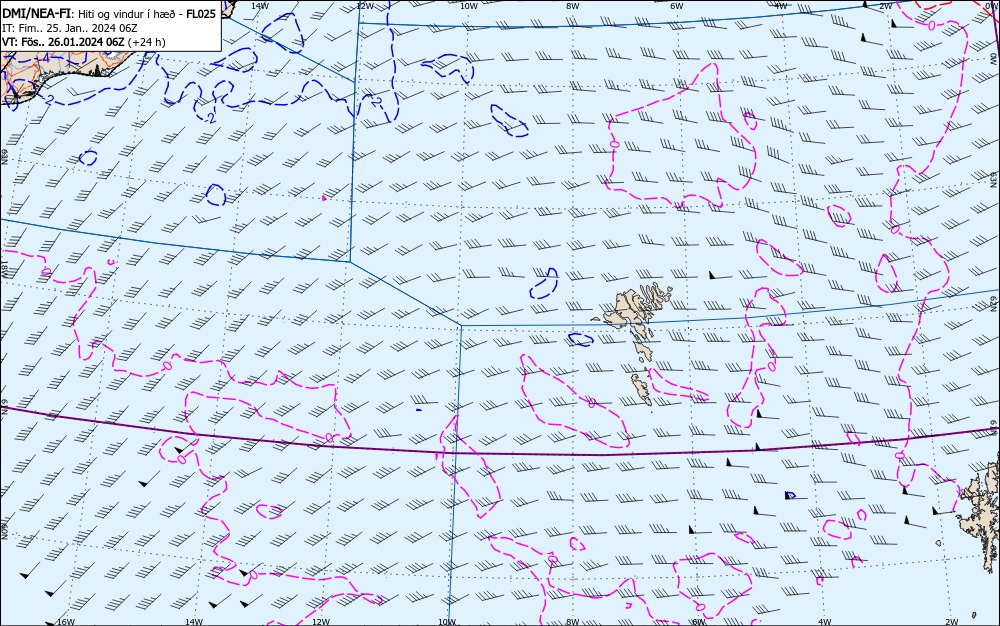Click the '2W' longitude label on top edge
Viewport: 1000px width, 626px height.
(886, 6)
